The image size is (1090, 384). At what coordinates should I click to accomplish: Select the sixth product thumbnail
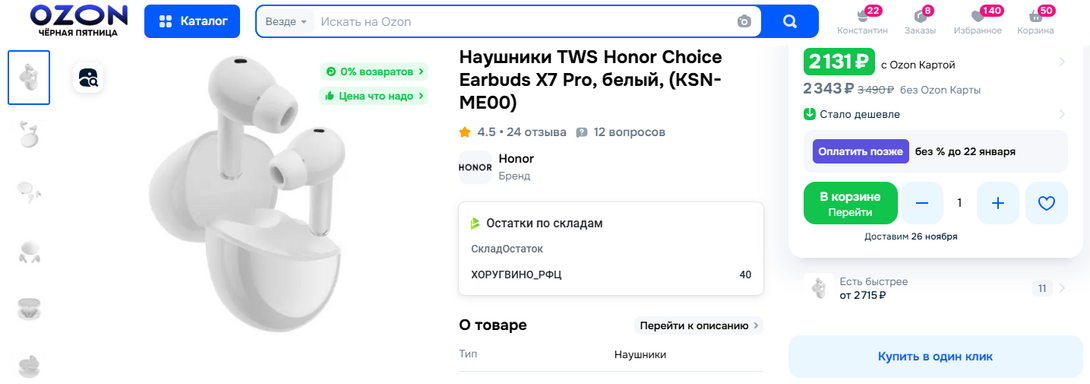[x=29, y=367]
